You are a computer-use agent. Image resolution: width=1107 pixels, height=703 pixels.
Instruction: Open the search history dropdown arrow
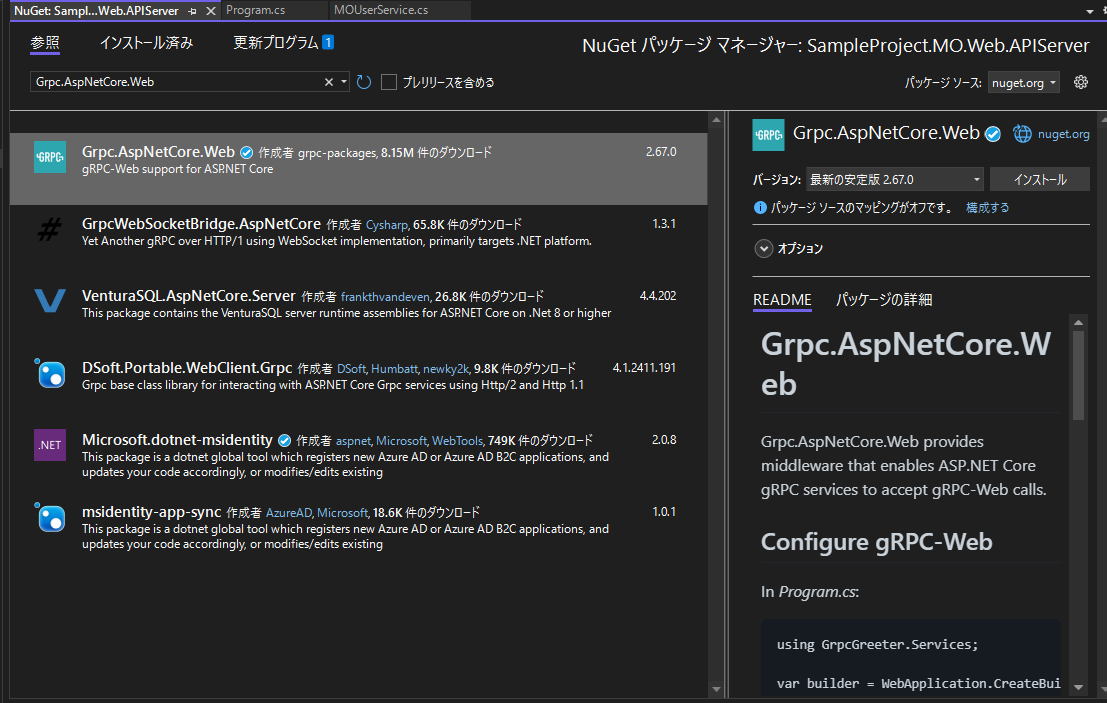point(344,82)
